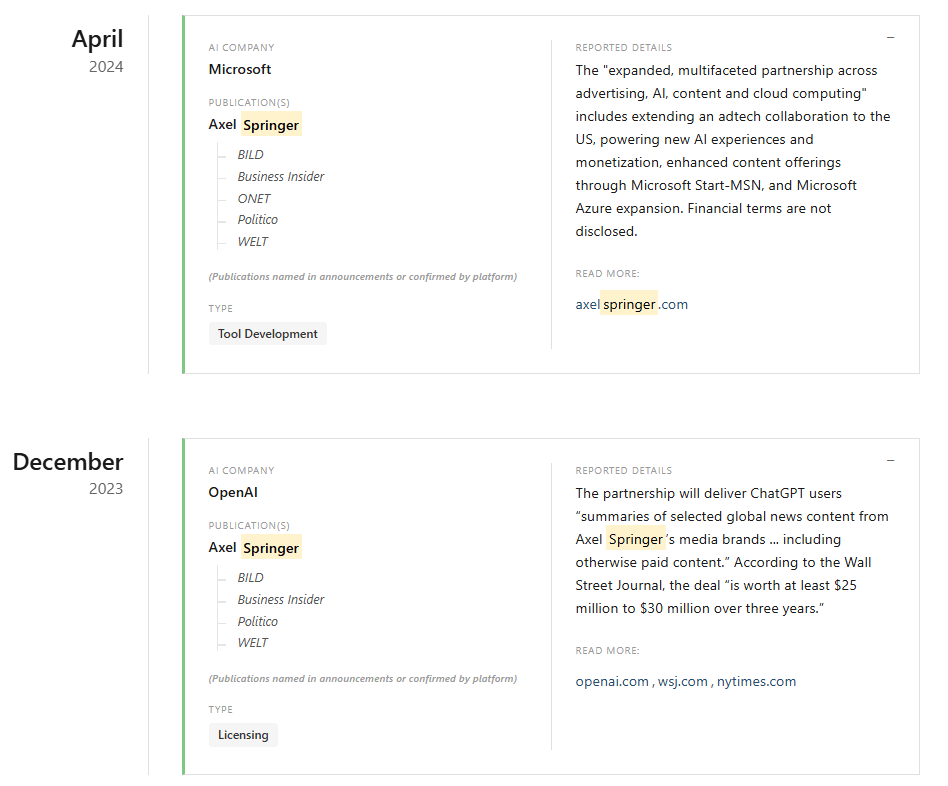948x786 pixels.
Task: Open the openai.com source link
Action: click(x=612, y=681)
